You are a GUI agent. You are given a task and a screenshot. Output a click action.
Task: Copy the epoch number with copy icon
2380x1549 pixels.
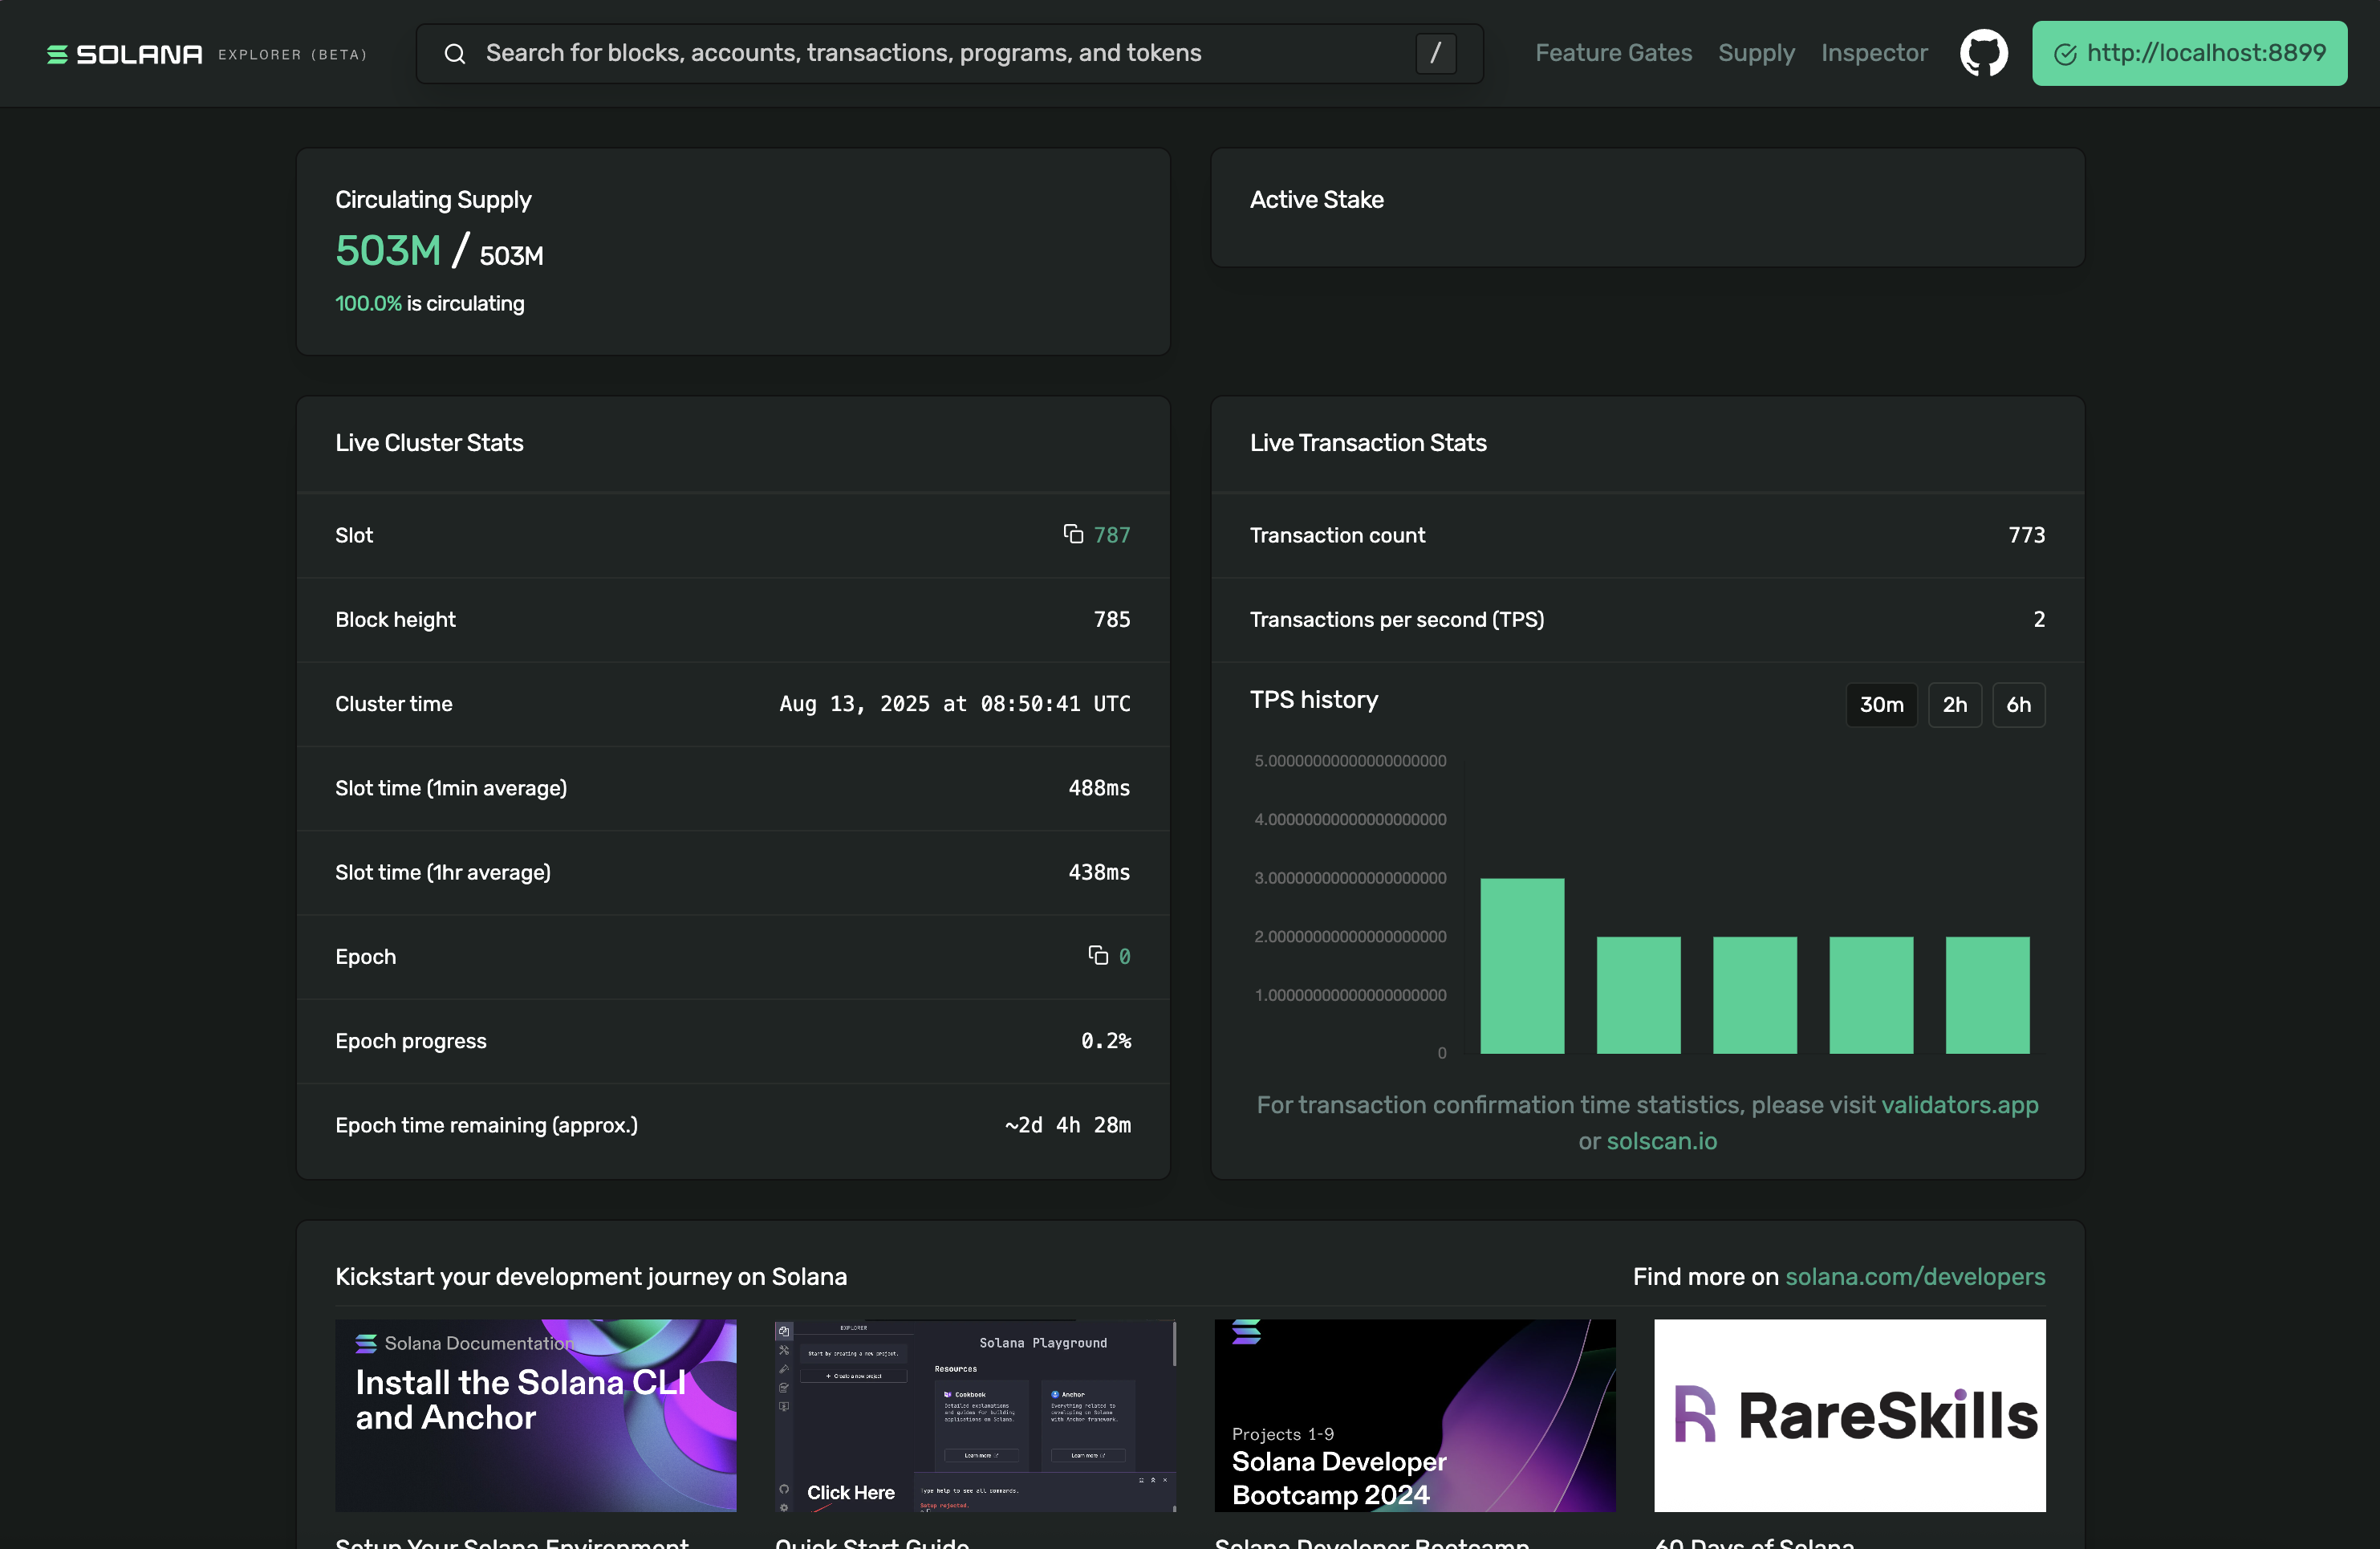(x=1098, y=955)
